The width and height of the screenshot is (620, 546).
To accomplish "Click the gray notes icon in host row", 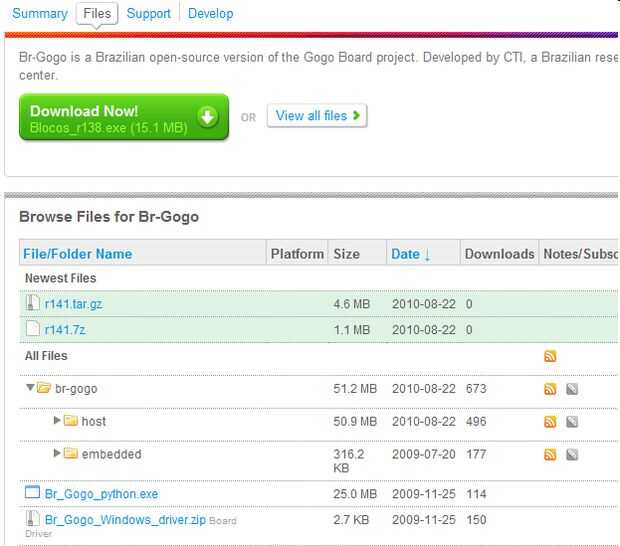I will [x=572, y=422].
